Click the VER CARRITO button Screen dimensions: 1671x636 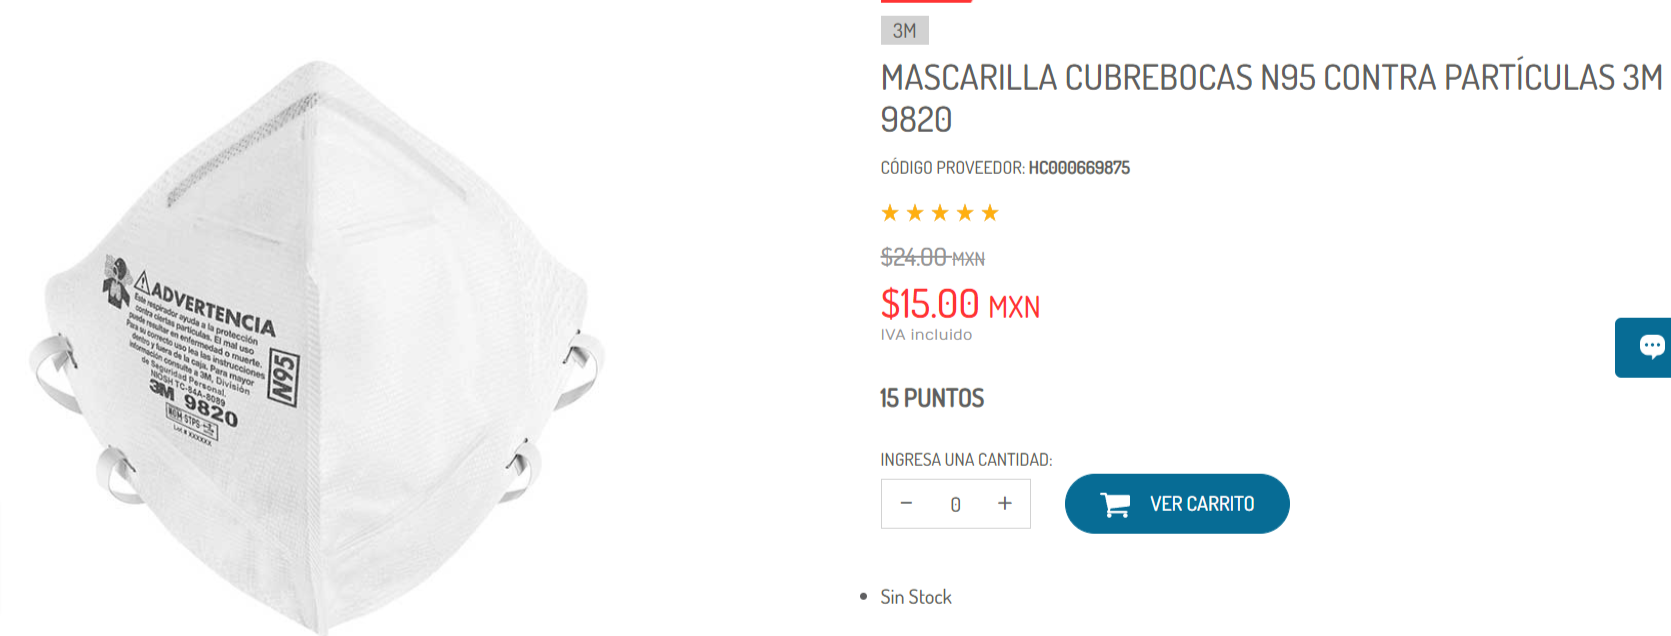click(1177, 504)
